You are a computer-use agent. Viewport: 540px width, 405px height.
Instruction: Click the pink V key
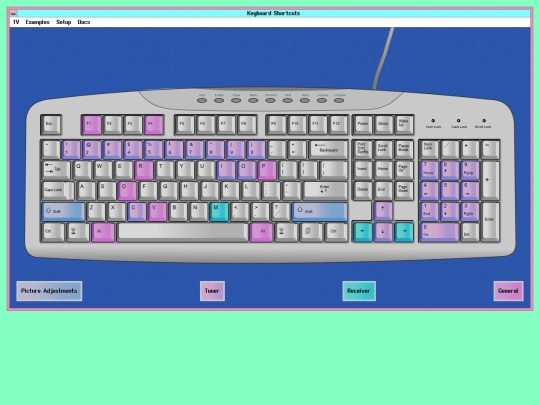click(x=157, y=211)
